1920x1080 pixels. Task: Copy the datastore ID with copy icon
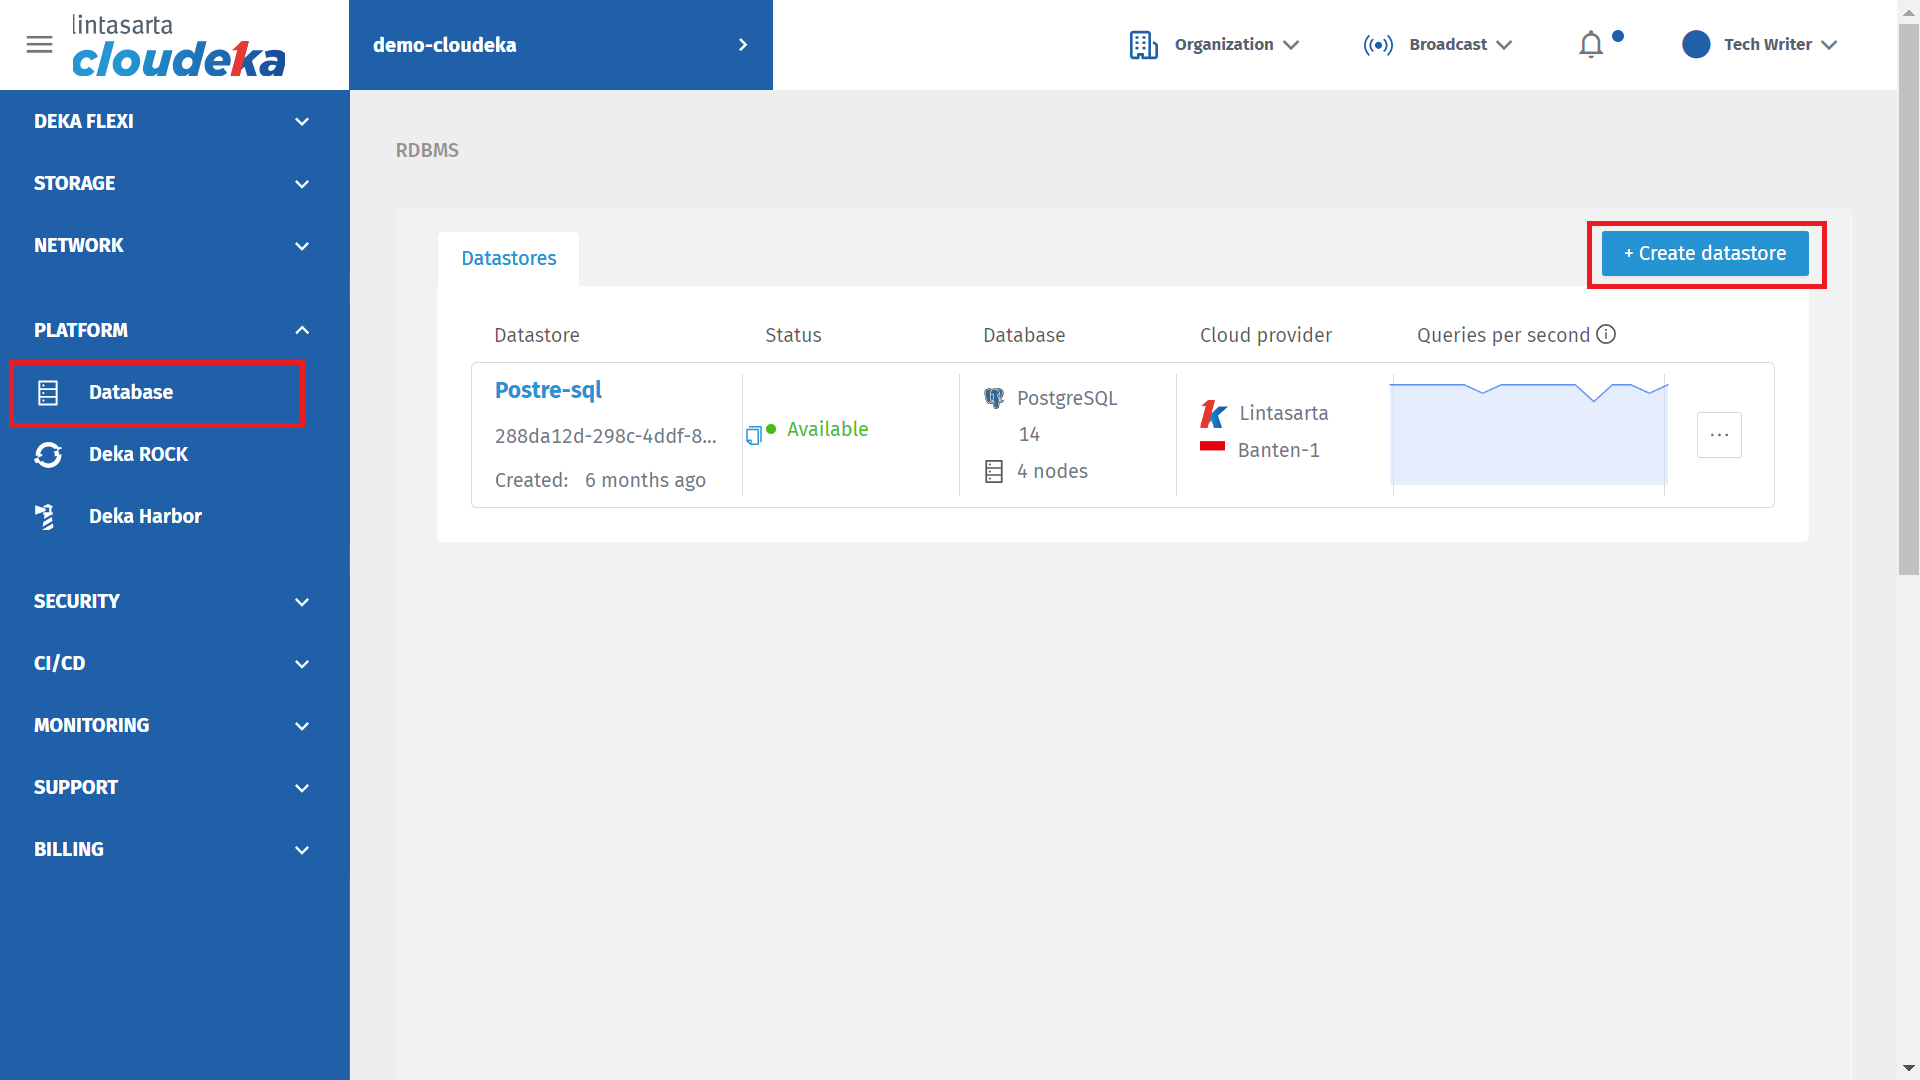pos(753,435)
